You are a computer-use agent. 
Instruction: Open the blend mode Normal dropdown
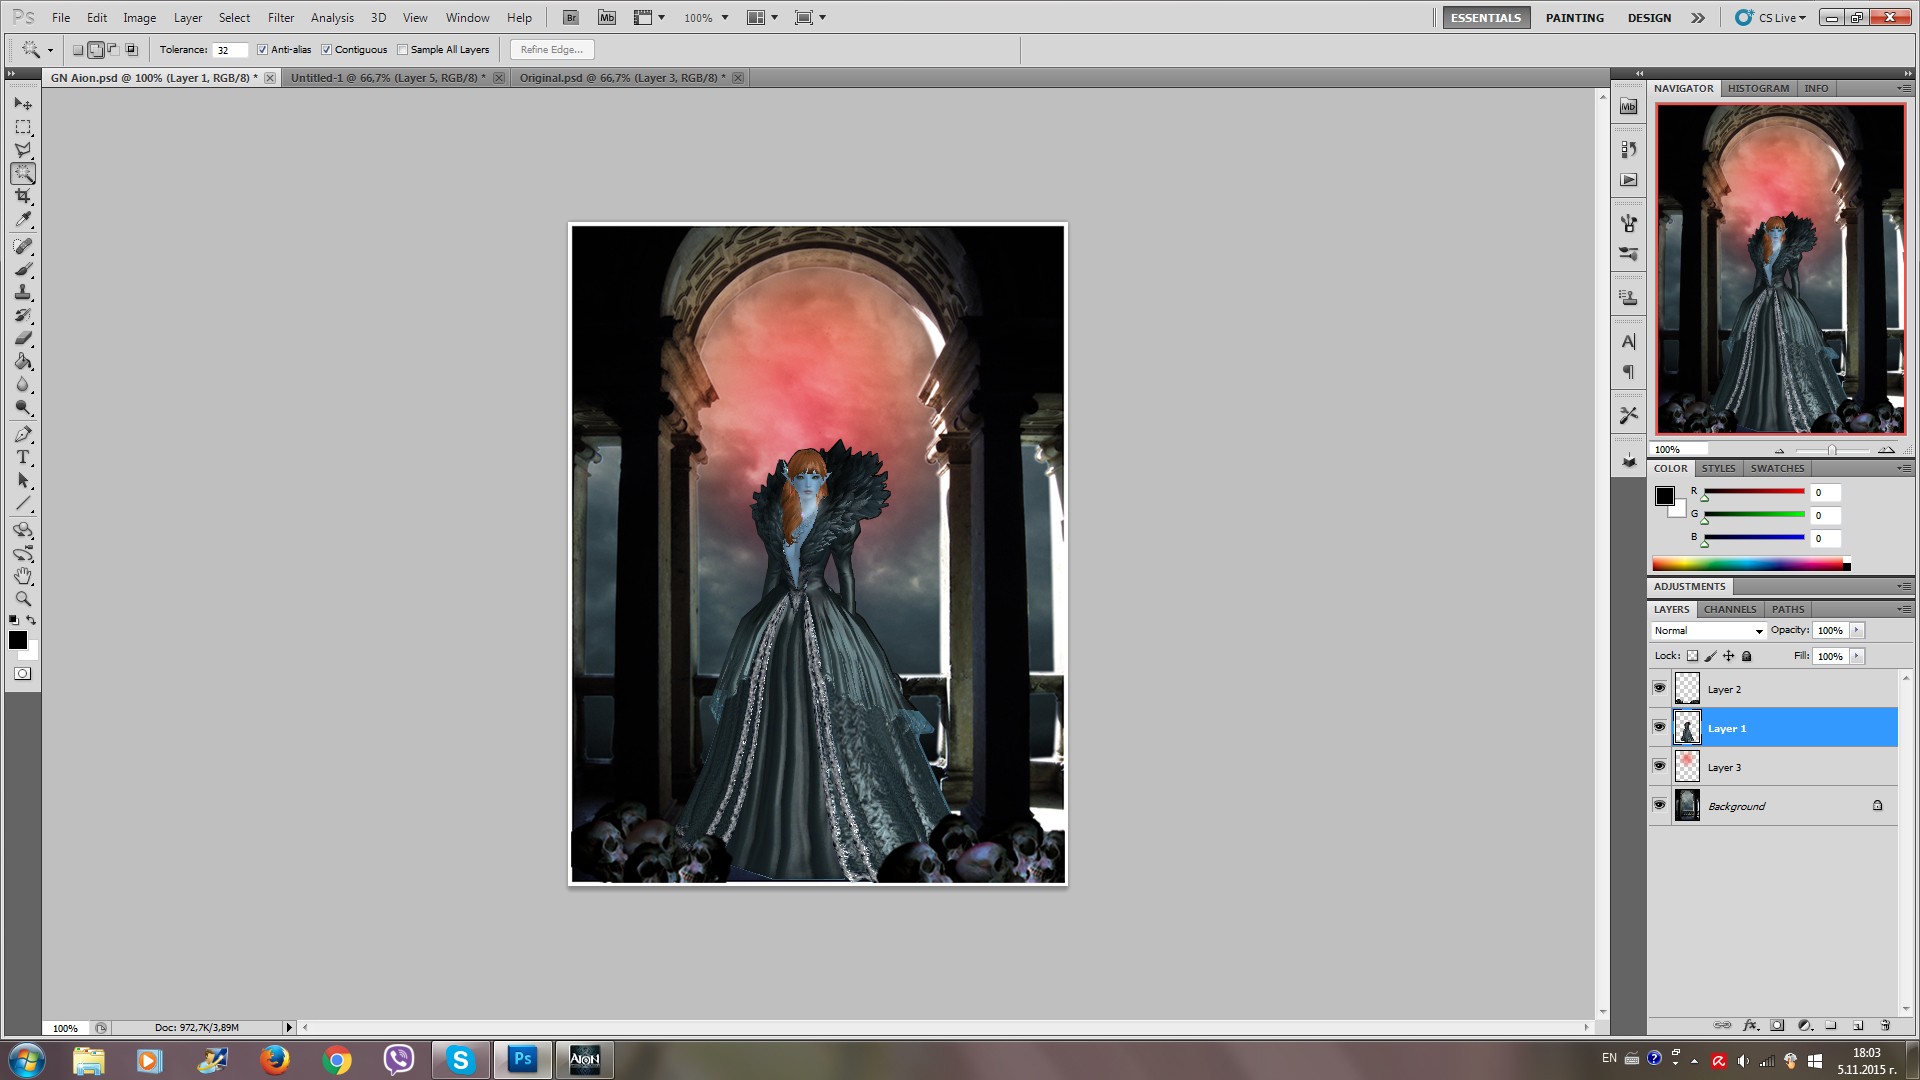tap(1708, 631)
